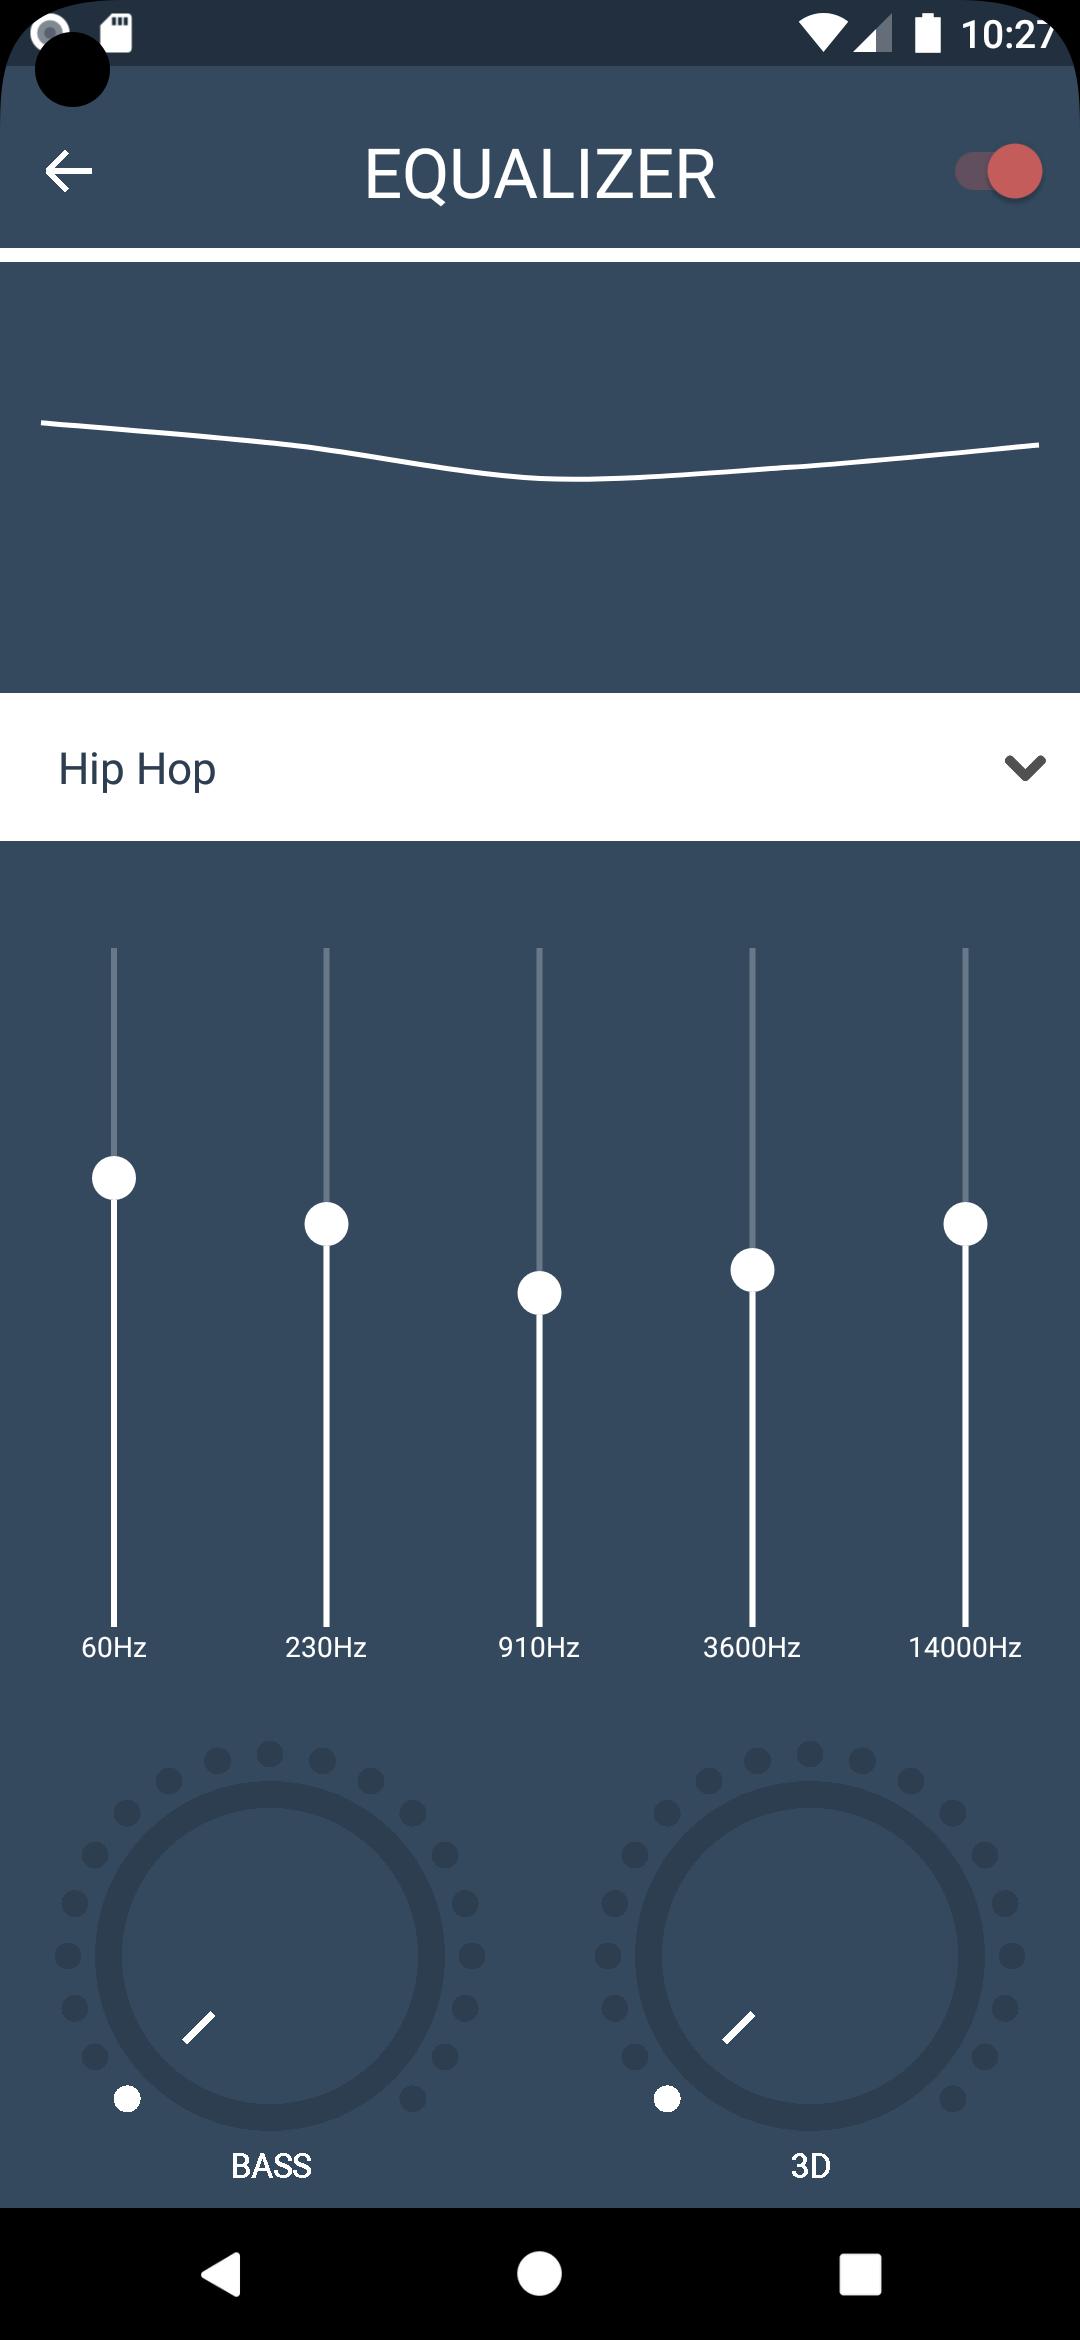Expand preset list using chevron arrow

click(x=1025, y=767)
